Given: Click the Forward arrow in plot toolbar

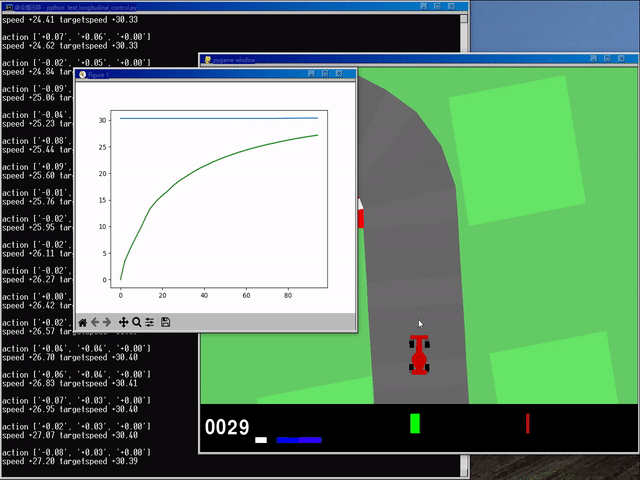Looking at the screenshot, I should [108, 322].
